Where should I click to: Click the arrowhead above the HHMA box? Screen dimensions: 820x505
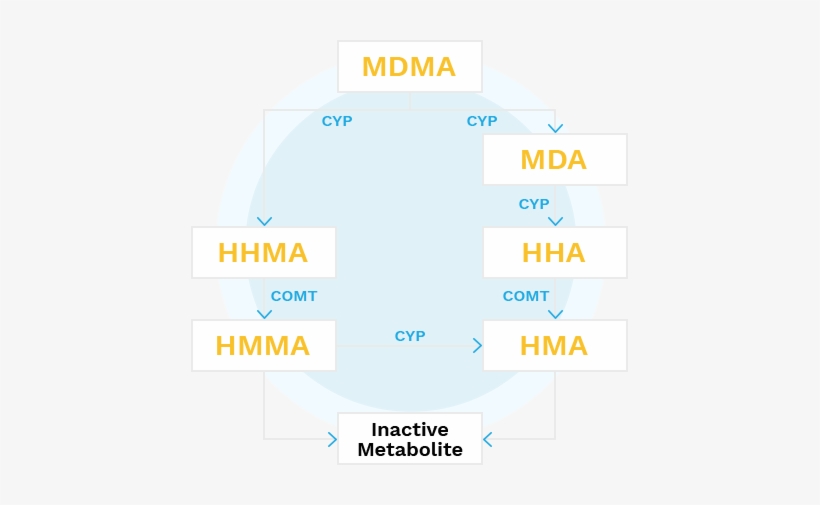tap(264, 221)
